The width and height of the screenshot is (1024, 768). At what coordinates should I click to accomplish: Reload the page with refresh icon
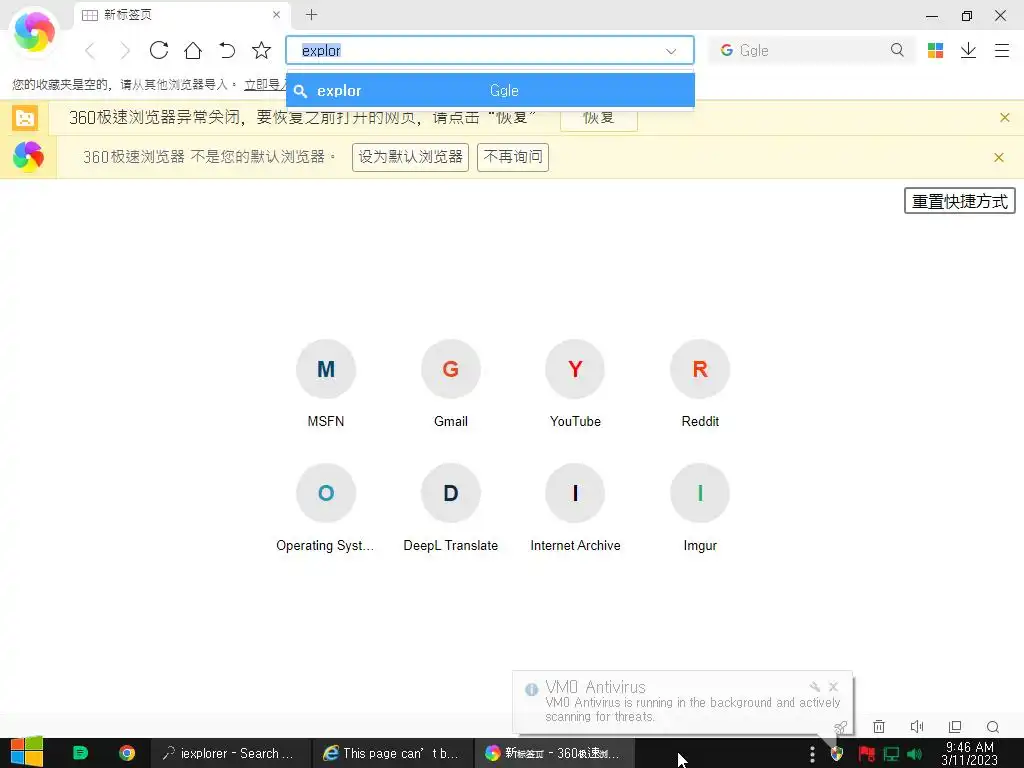coord(159,50)
